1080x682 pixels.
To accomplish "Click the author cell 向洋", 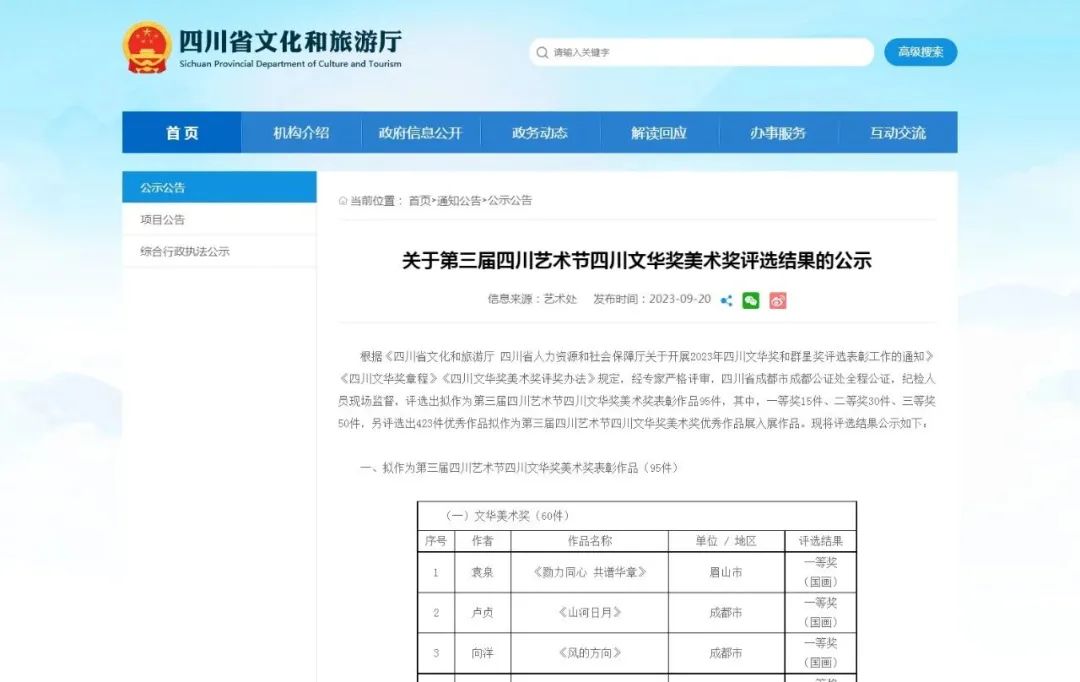I will click(482, 653).
